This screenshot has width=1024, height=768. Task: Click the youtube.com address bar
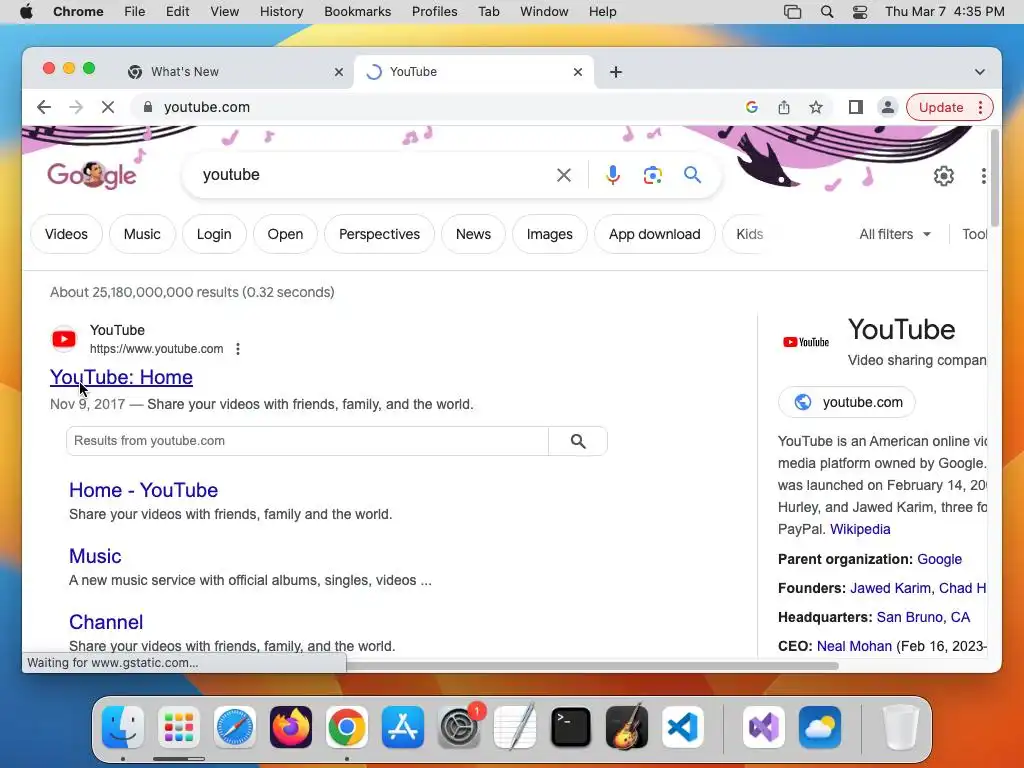coord(431,107)
